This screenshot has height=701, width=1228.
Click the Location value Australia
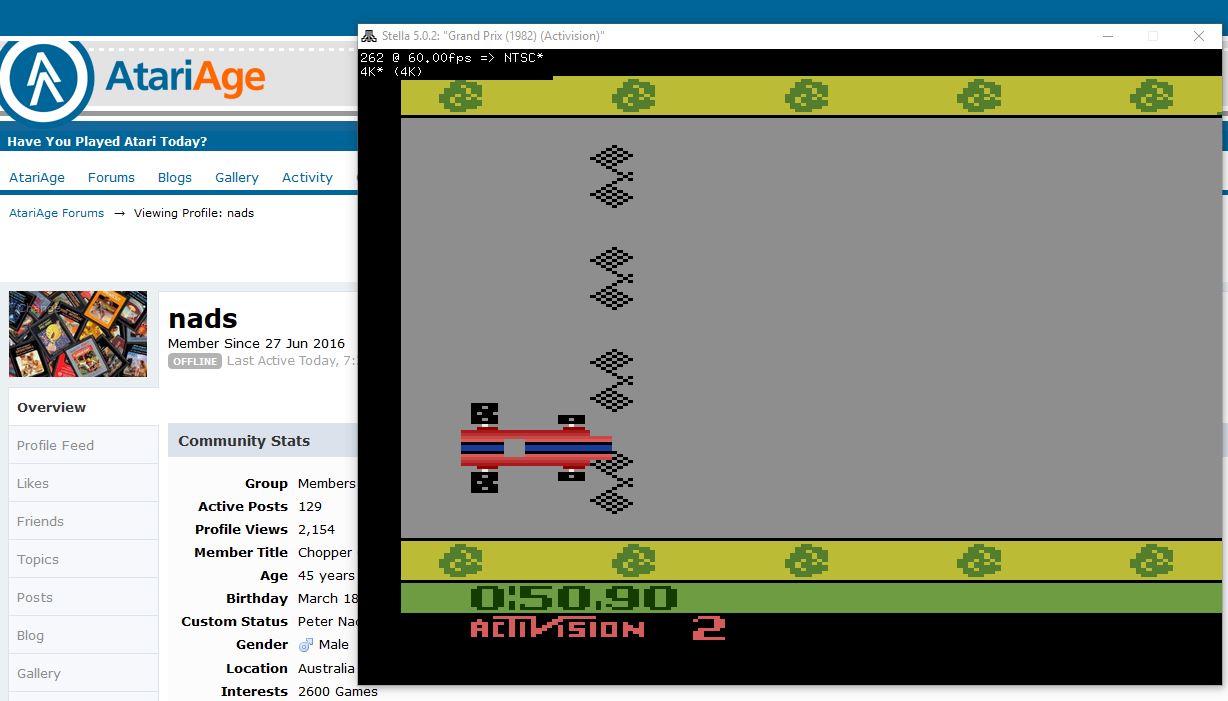point(326,668)
